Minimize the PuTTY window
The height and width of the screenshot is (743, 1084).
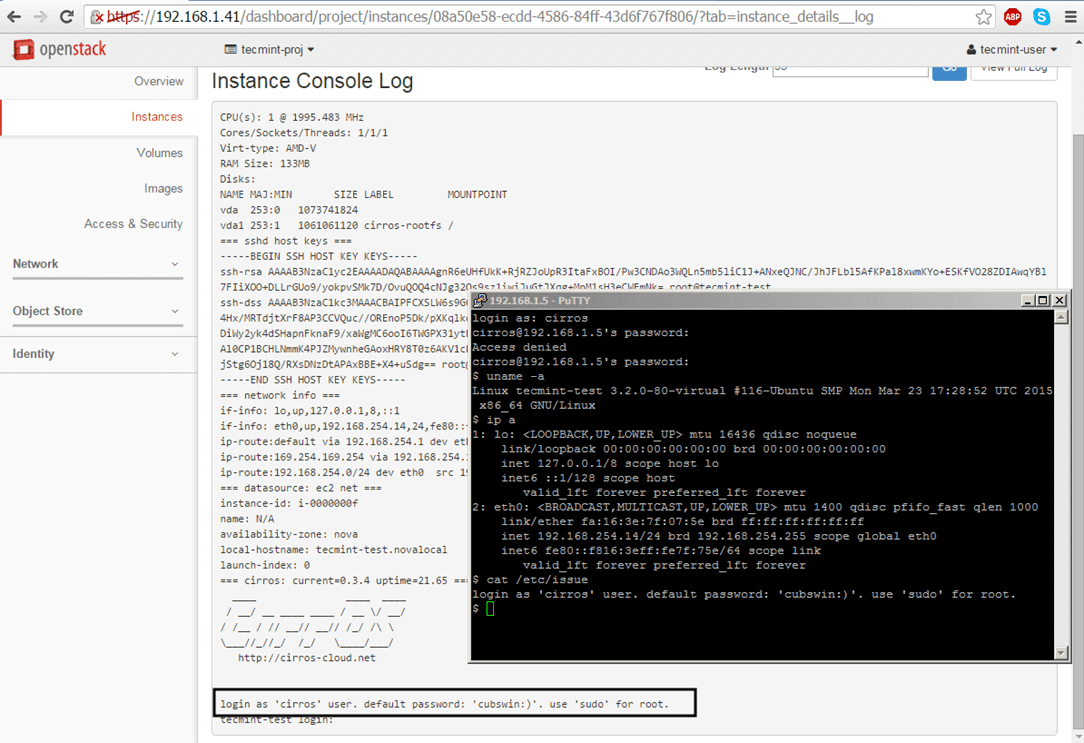[1027, 300]
